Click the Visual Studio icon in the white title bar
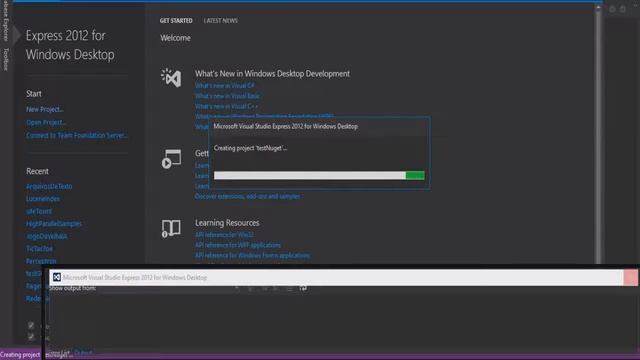Viewport: 640px width, 360px height. pos(57,277)
